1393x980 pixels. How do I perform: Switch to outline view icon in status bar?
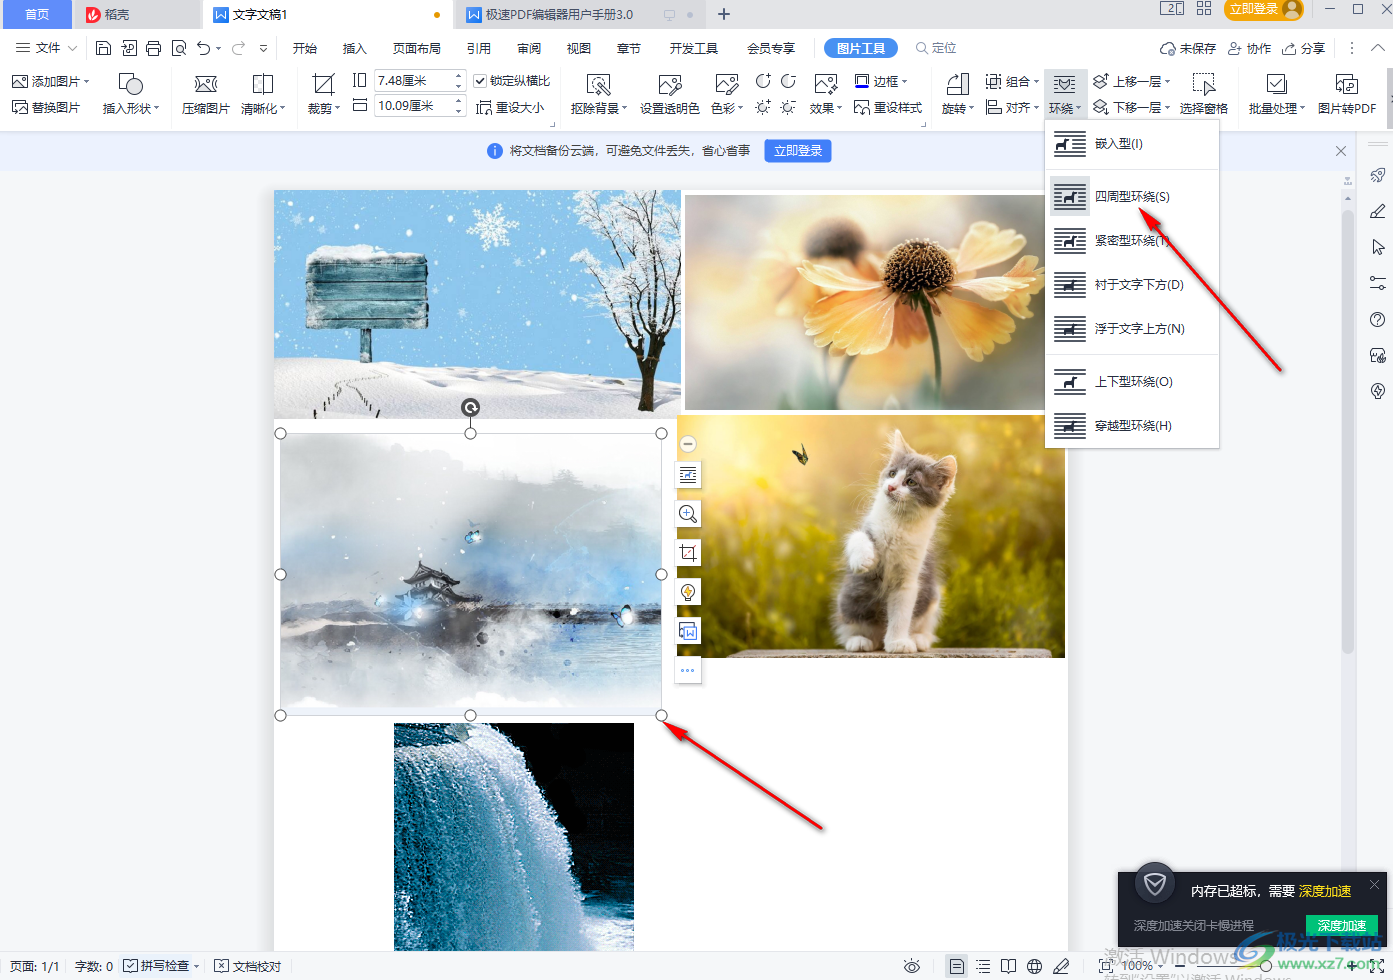pos(983,966)
